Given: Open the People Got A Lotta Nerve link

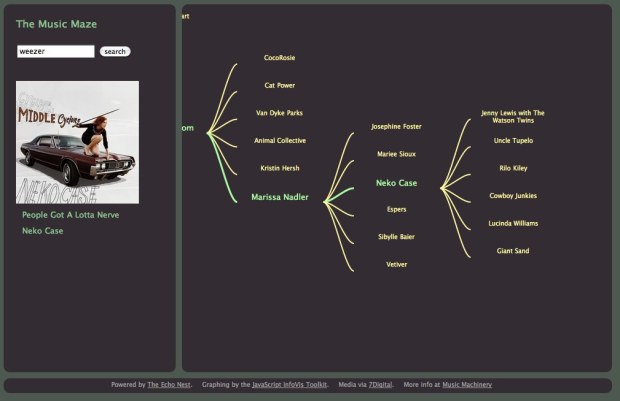Looking at the screenshot, I should [x=70, y=214].
